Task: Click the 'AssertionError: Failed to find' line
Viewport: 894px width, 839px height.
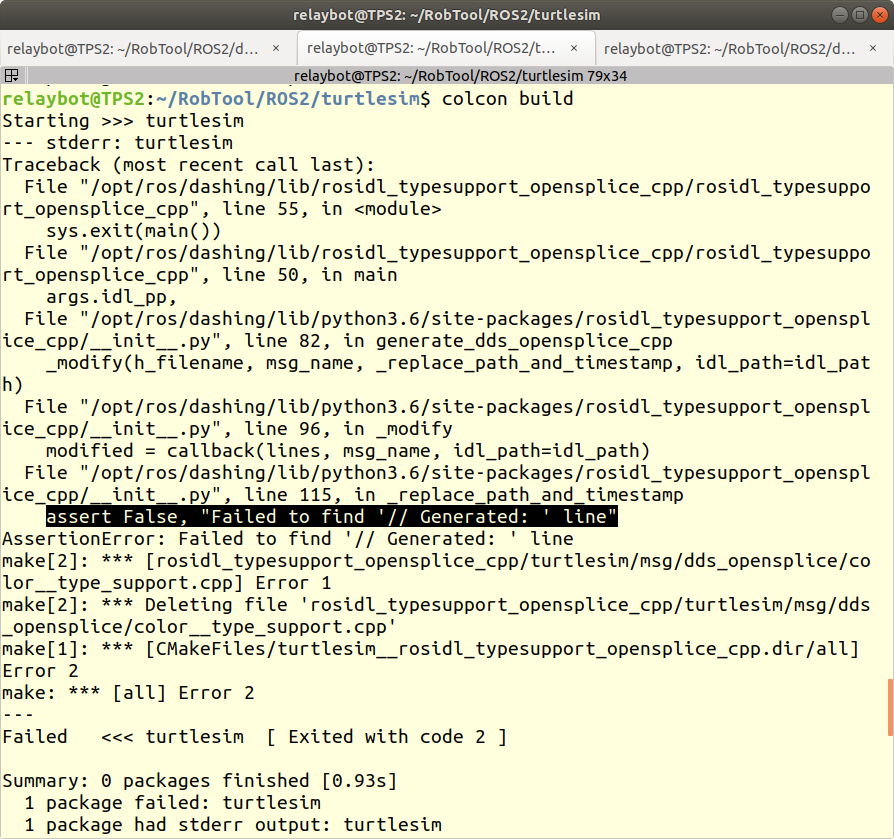Action: [x=288, y=539]
